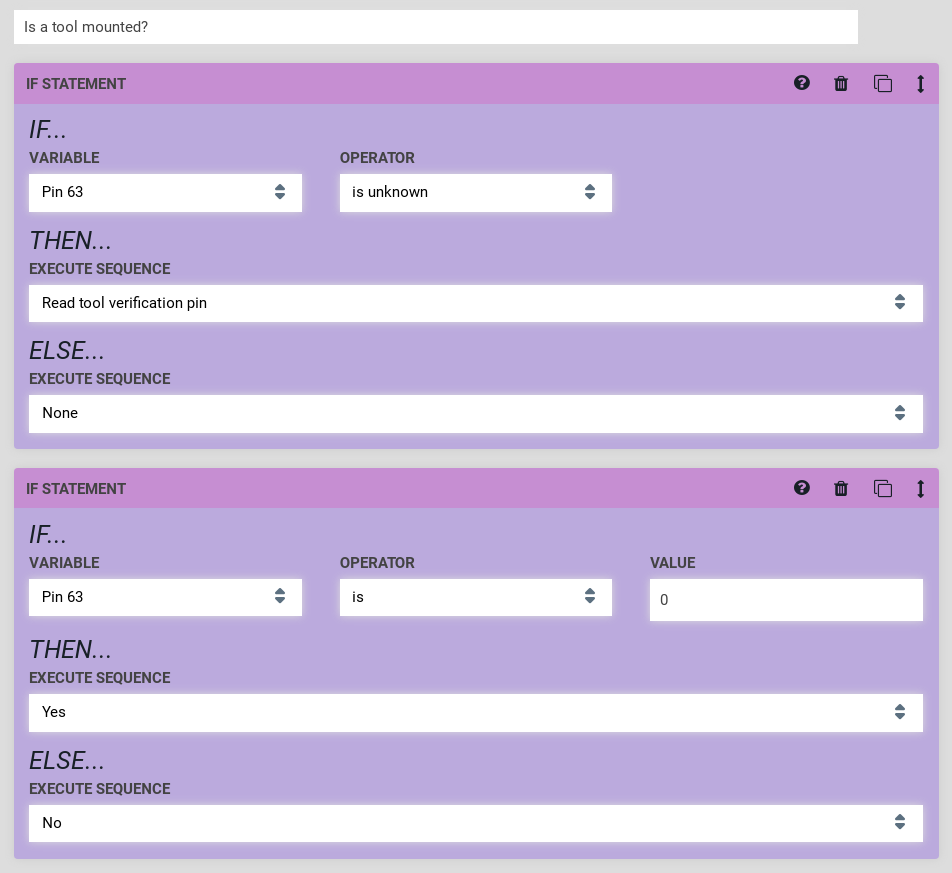
Task: Open help for the first IF statement
Action: point(802,83)
